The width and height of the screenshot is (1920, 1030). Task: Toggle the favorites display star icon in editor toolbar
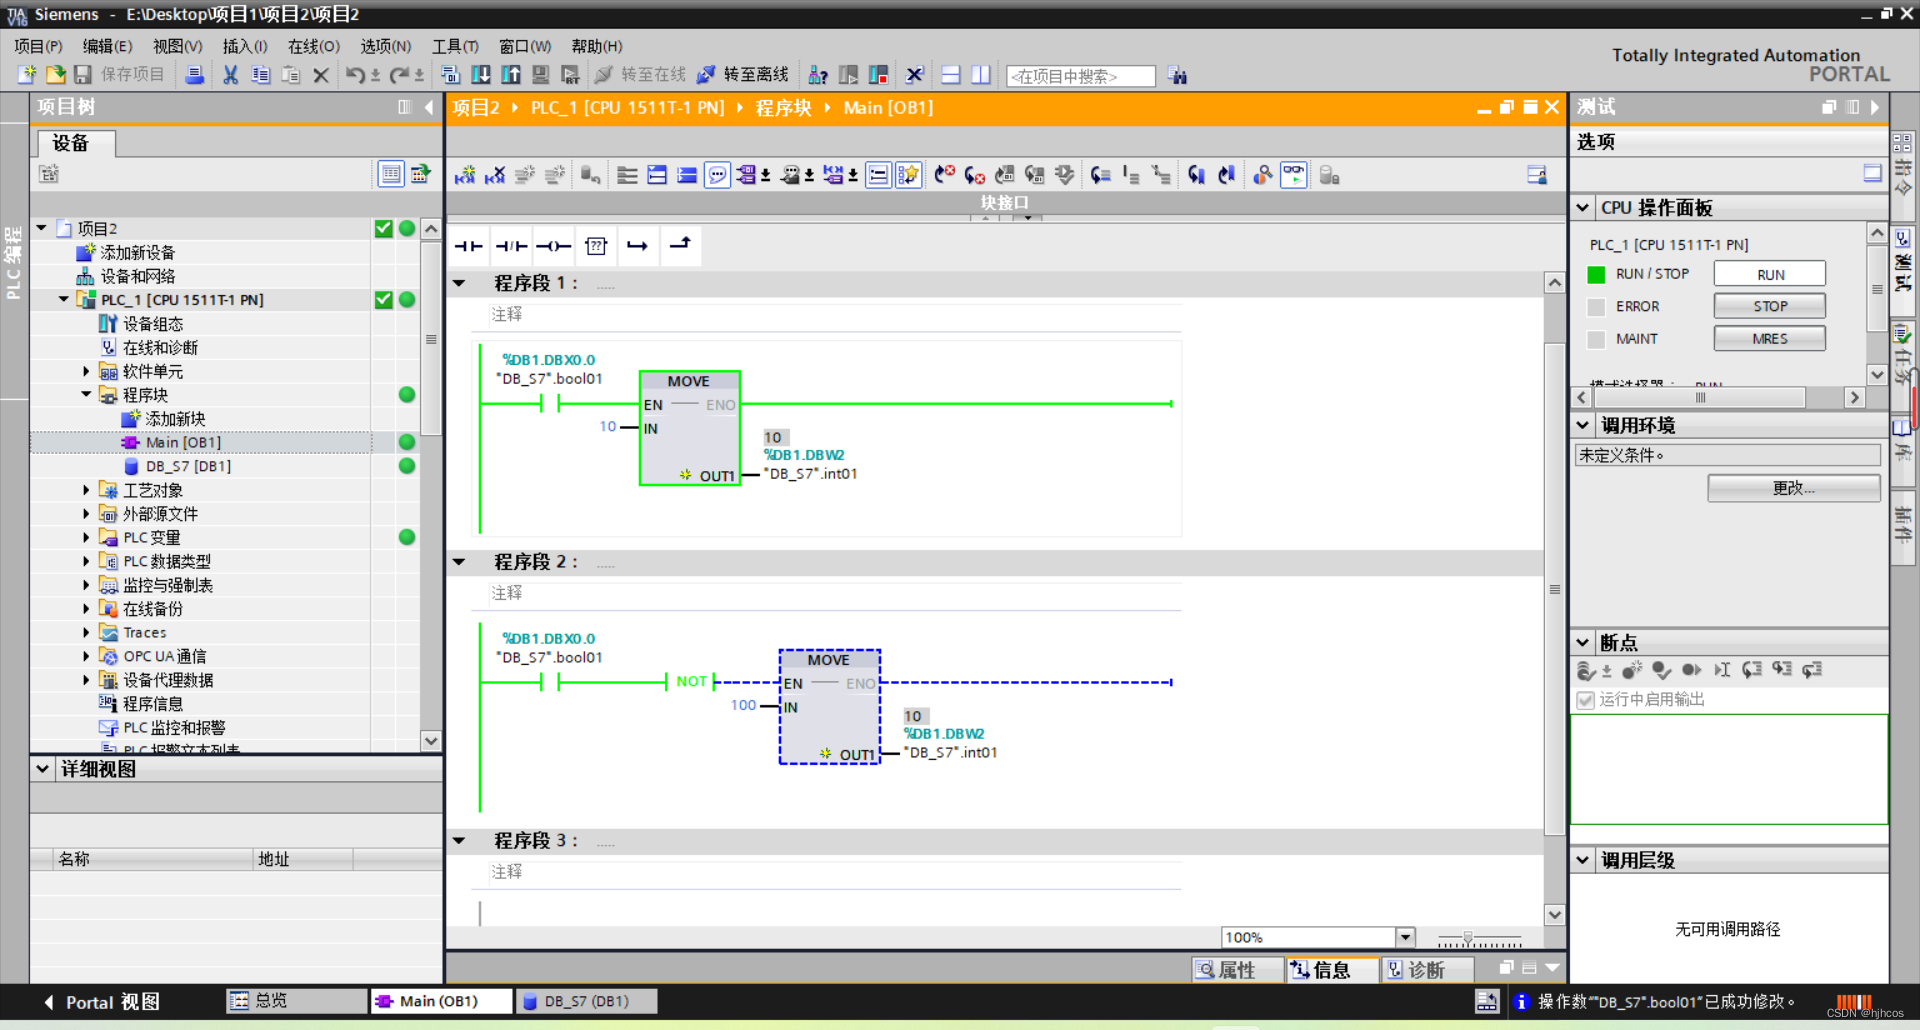pyautogui.click(x=908, y=176)
